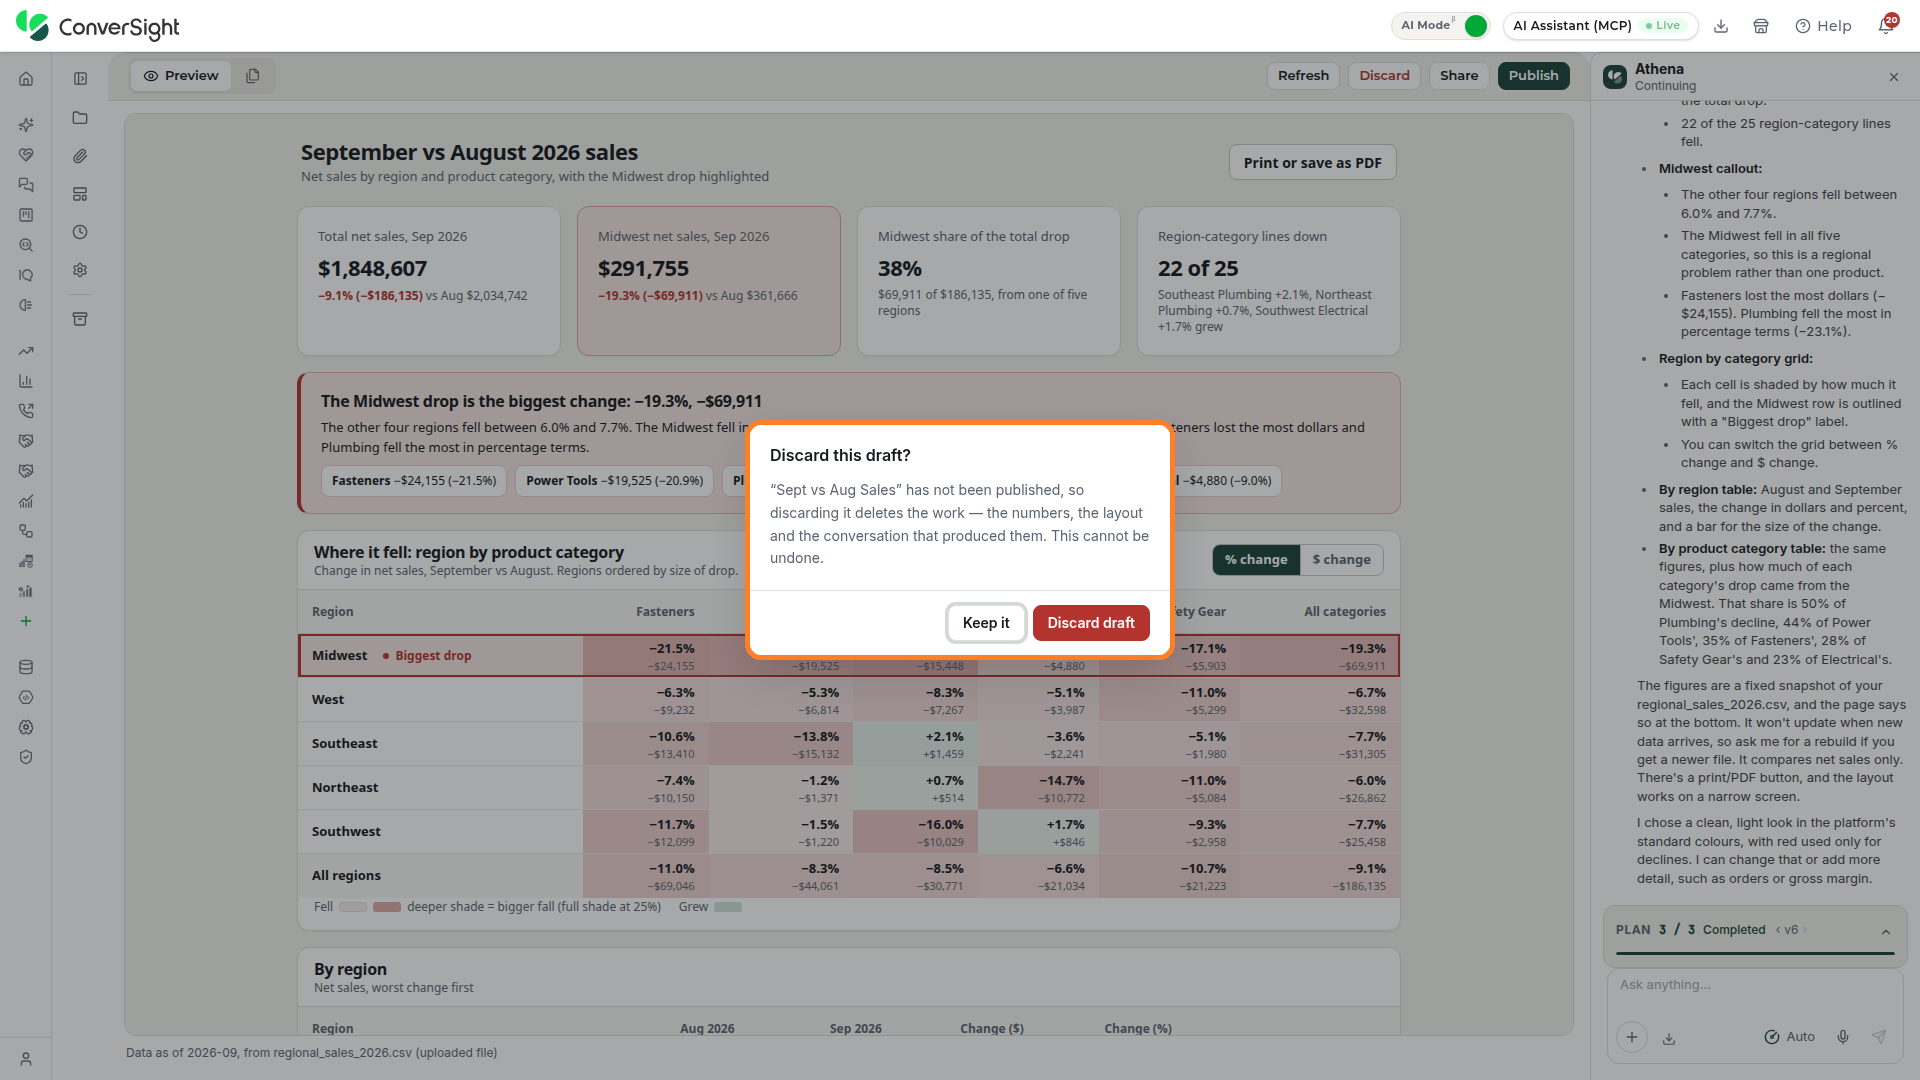Select AI Assistant (MCP) Live pill
The width and height of the screenshot is (1920, 1080).
pos(1600,26)
